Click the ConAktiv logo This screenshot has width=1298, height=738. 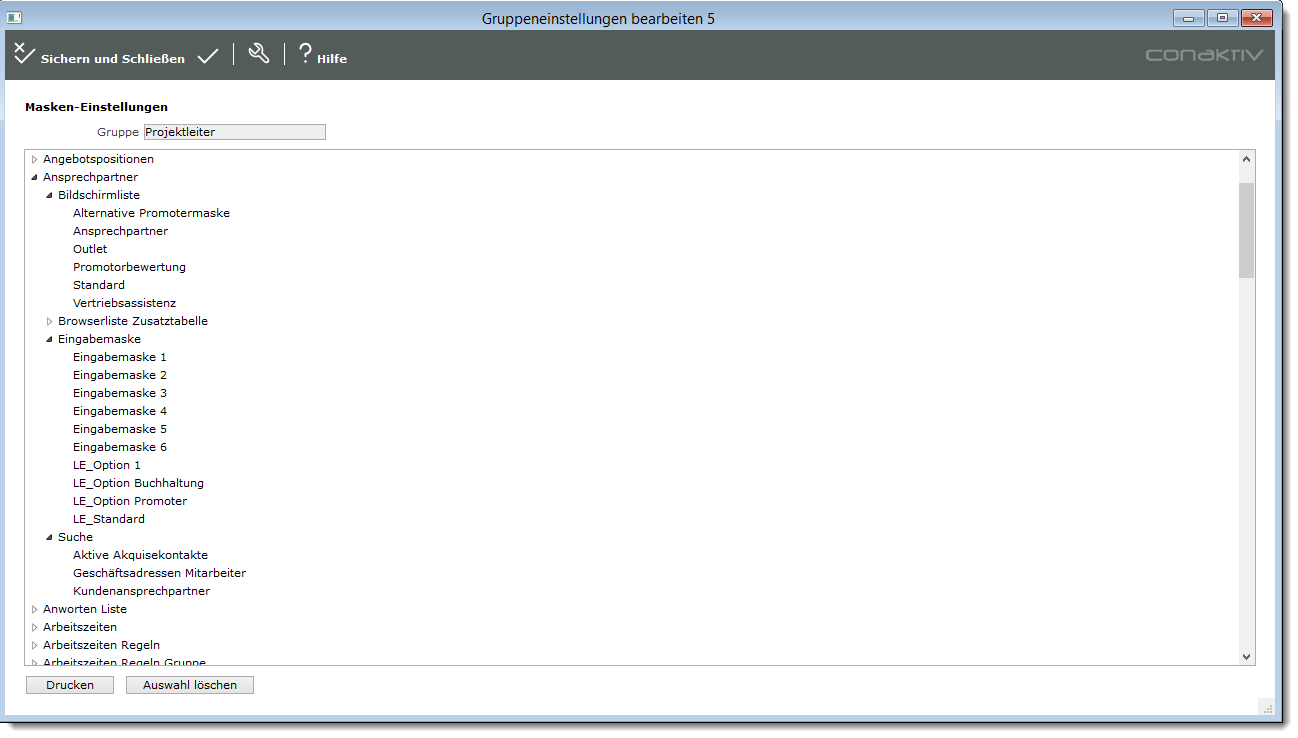coord(1204,55)
